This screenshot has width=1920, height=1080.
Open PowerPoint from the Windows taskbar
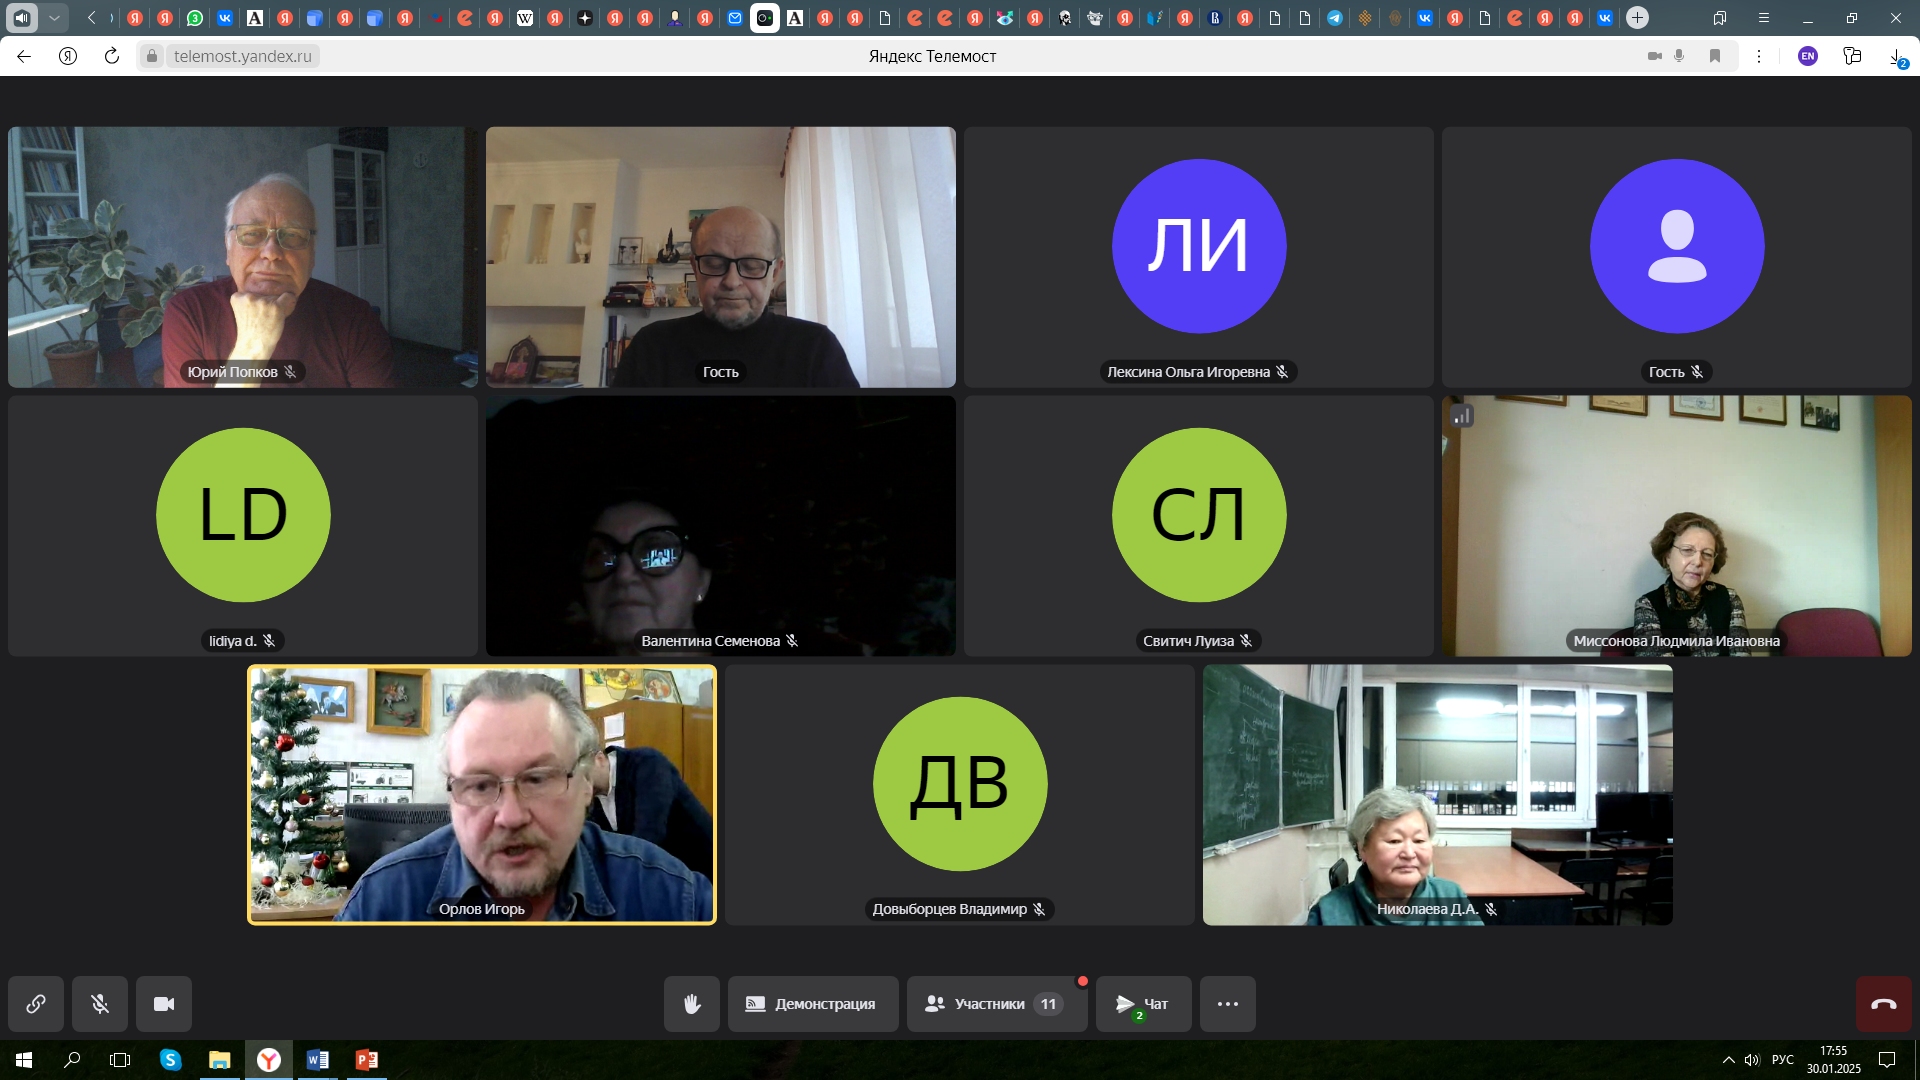pos(367,1060)
